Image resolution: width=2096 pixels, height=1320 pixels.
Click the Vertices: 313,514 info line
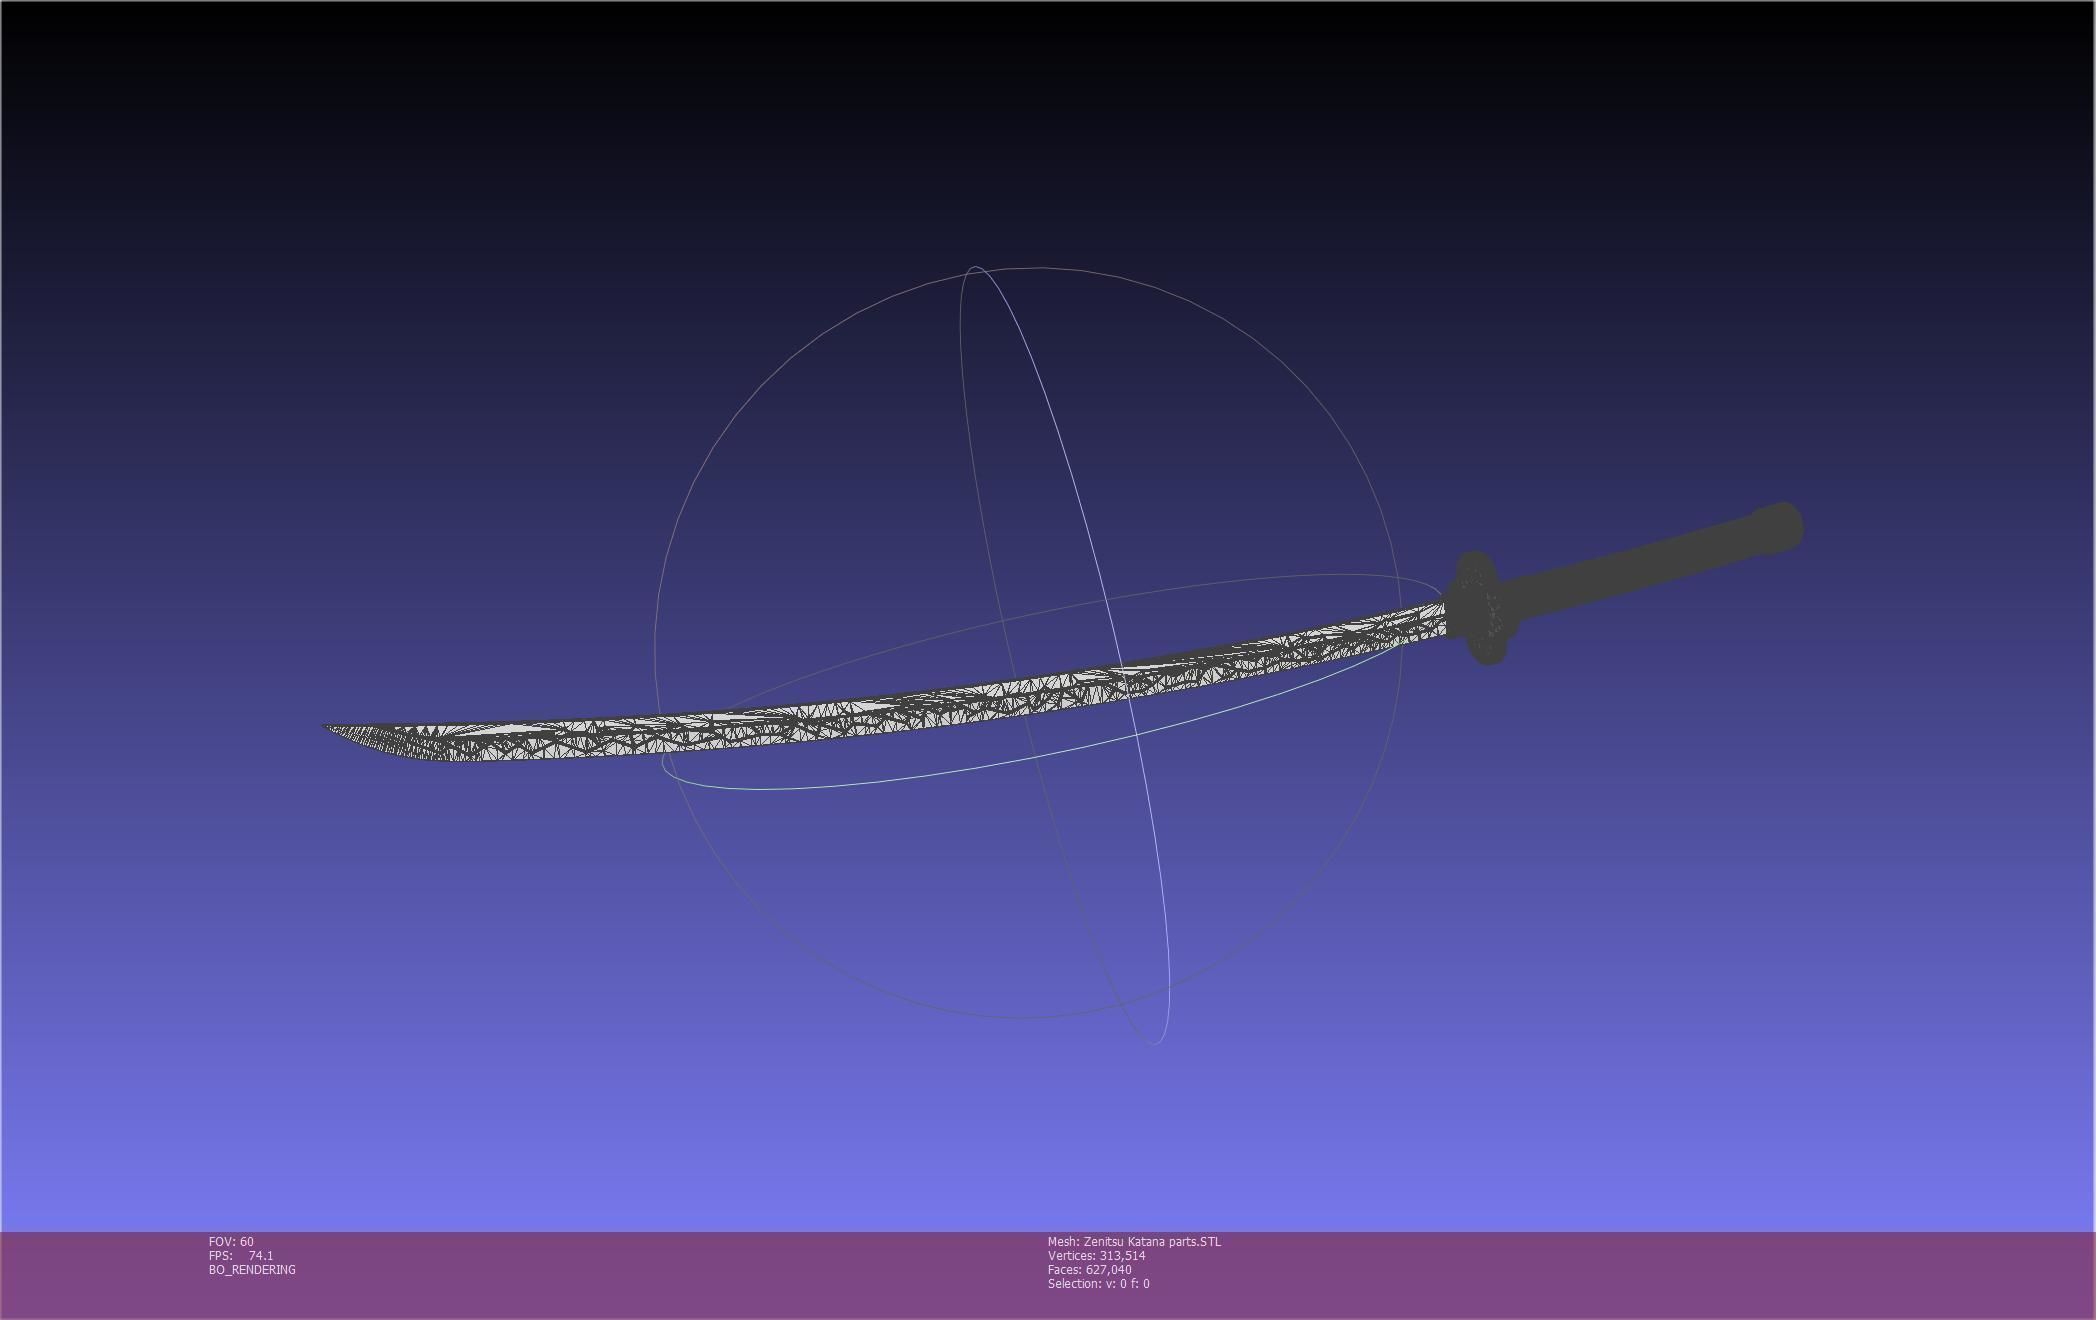(x=1096, y=1256)
